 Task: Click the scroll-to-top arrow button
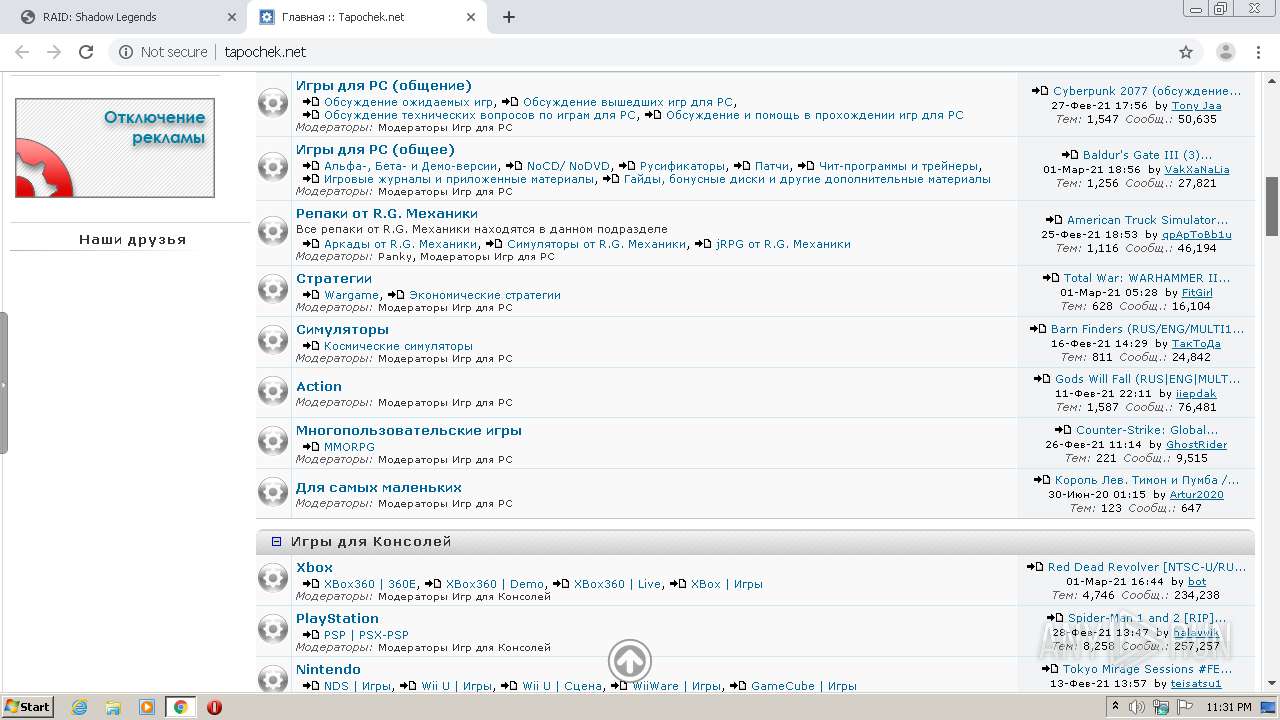pos(630,661)
